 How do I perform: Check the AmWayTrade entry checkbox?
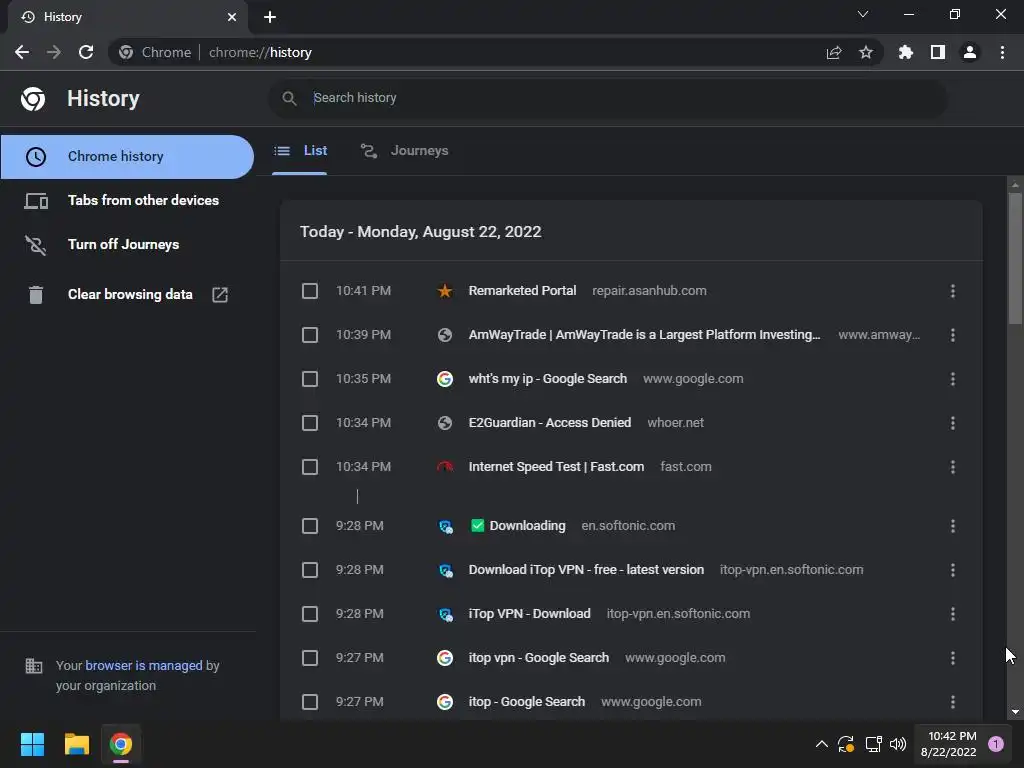310,335
